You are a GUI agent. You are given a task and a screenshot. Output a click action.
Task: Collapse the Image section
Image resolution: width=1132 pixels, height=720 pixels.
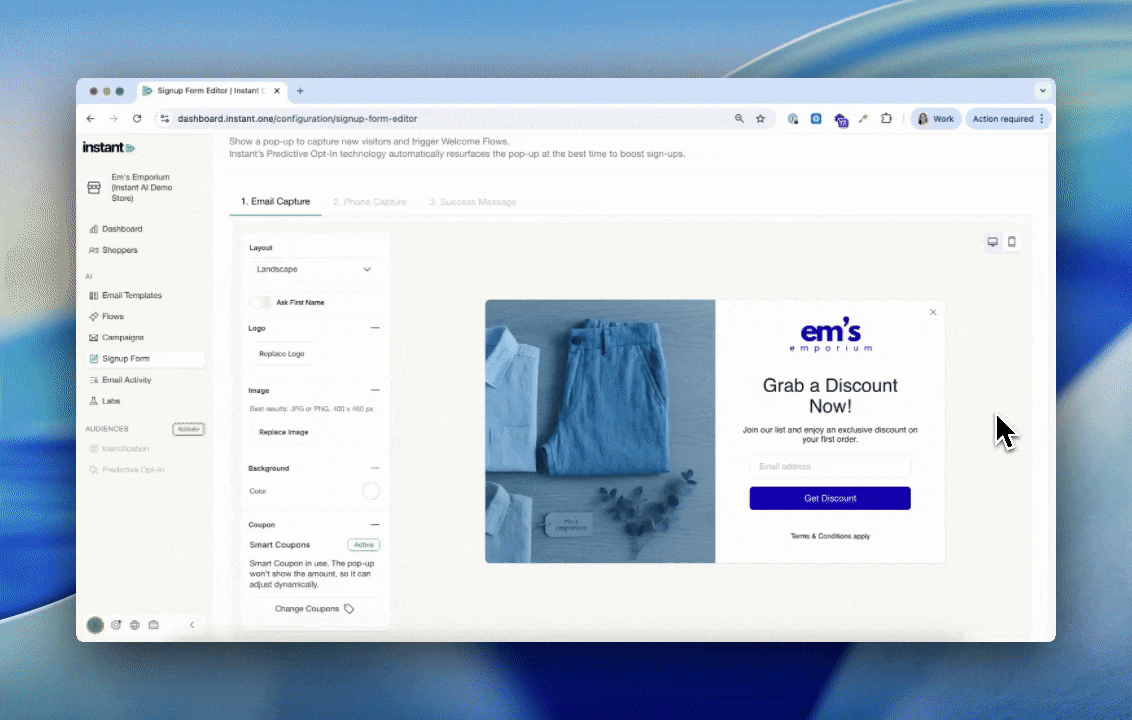[x=375, y=390]
